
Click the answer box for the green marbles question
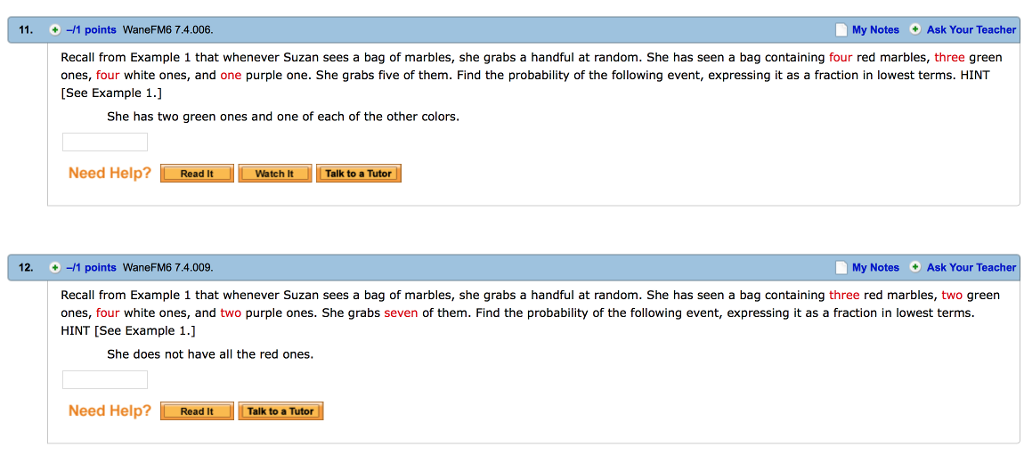(105, 142)
